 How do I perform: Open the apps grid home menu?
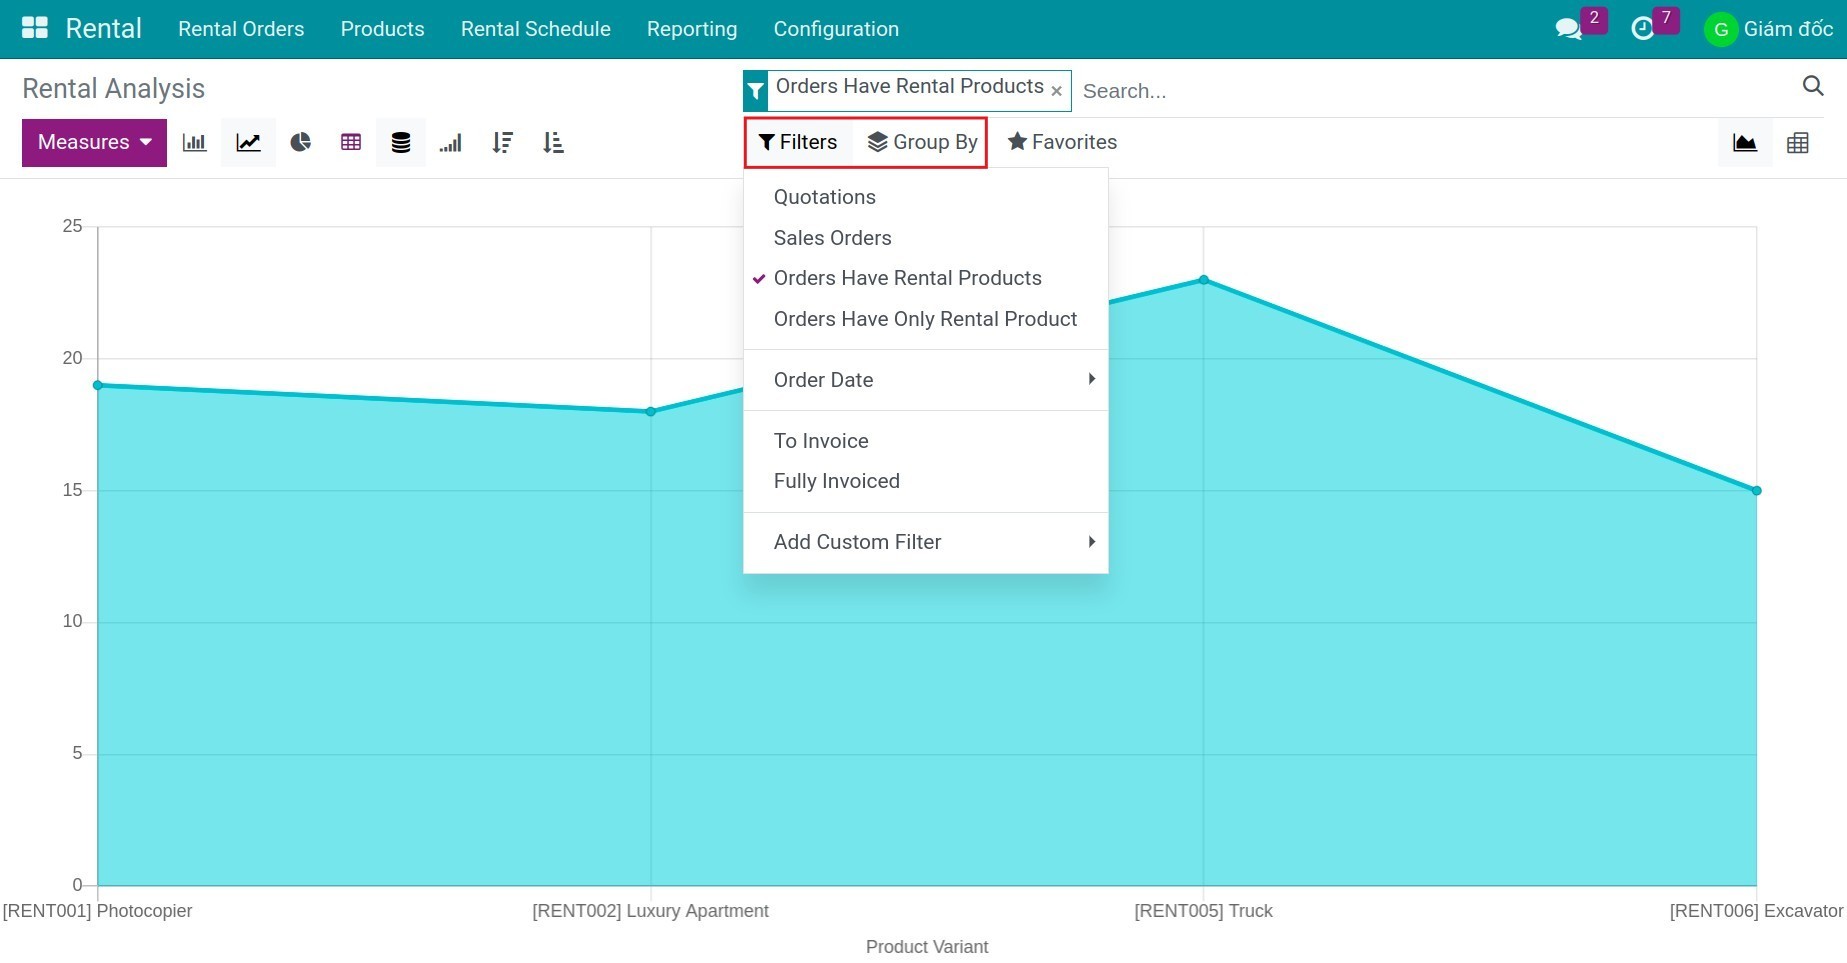click(x=35, y=28)
